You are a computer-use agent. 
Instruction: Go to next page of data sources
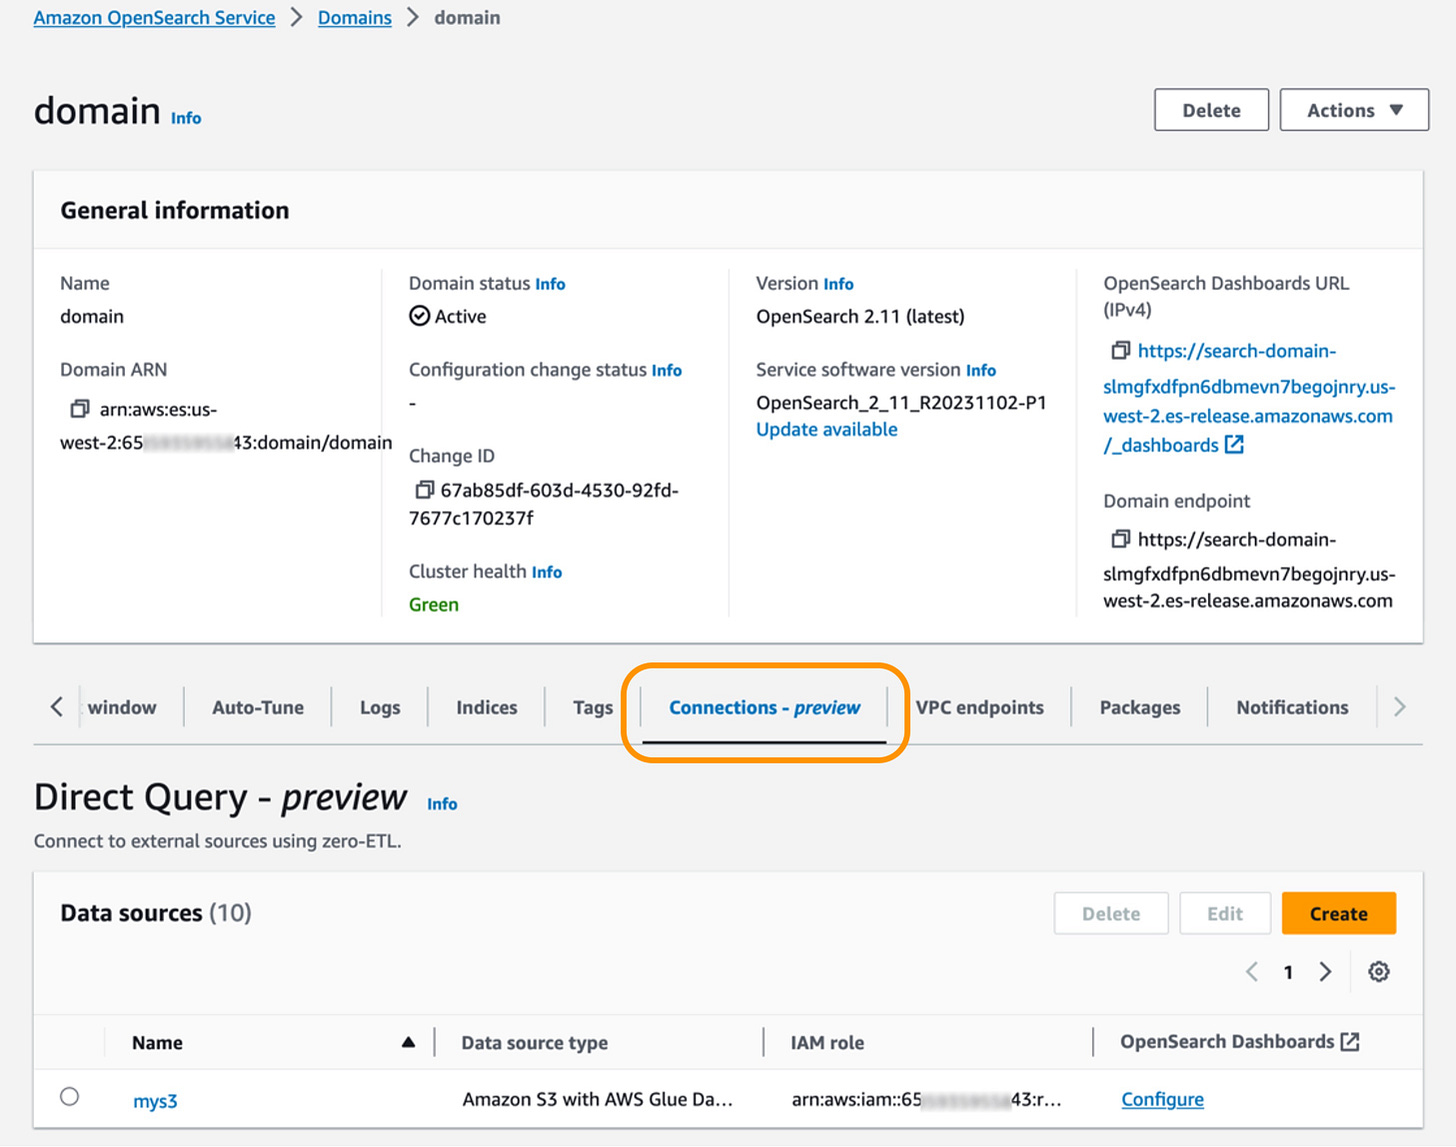(1325, 972)
